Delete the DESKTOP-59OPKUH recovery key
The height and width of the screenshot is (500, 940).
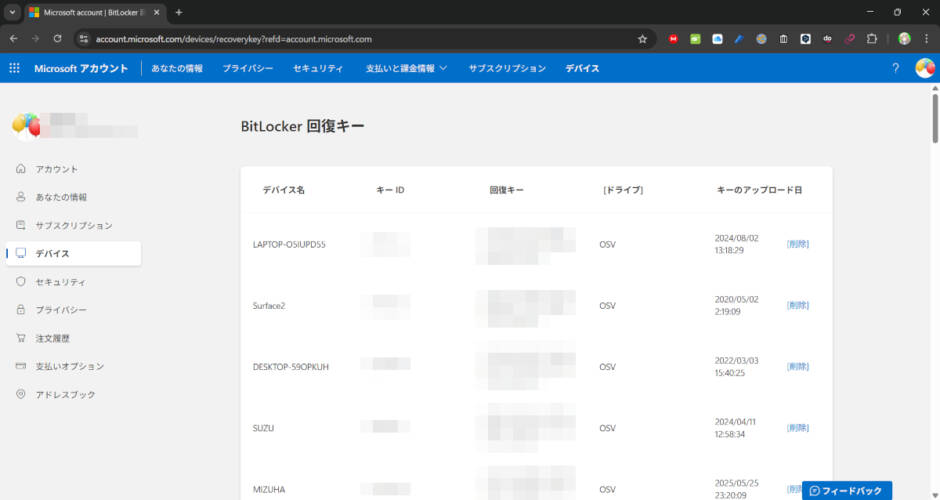(x=797, y=366)
